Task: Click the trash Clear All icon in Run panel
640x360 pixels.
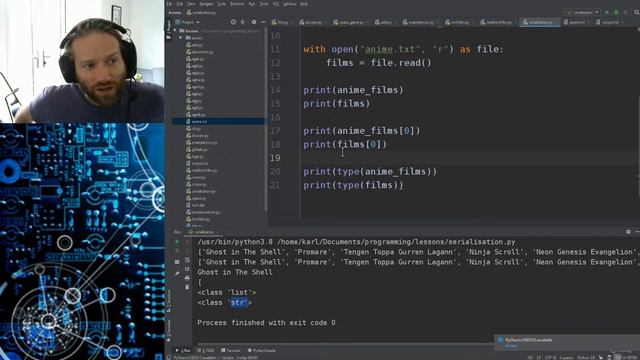Action: (187, 287)
